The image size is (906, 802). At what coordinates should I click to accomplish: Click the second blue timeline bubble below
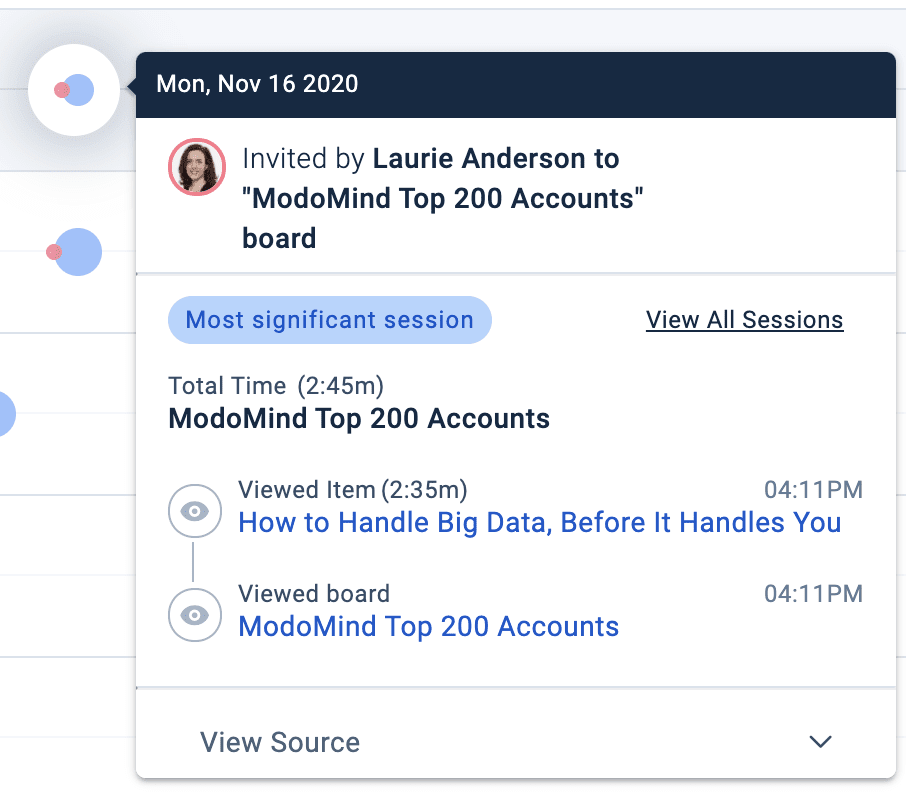pyautogui.click(x=79, y=252)
